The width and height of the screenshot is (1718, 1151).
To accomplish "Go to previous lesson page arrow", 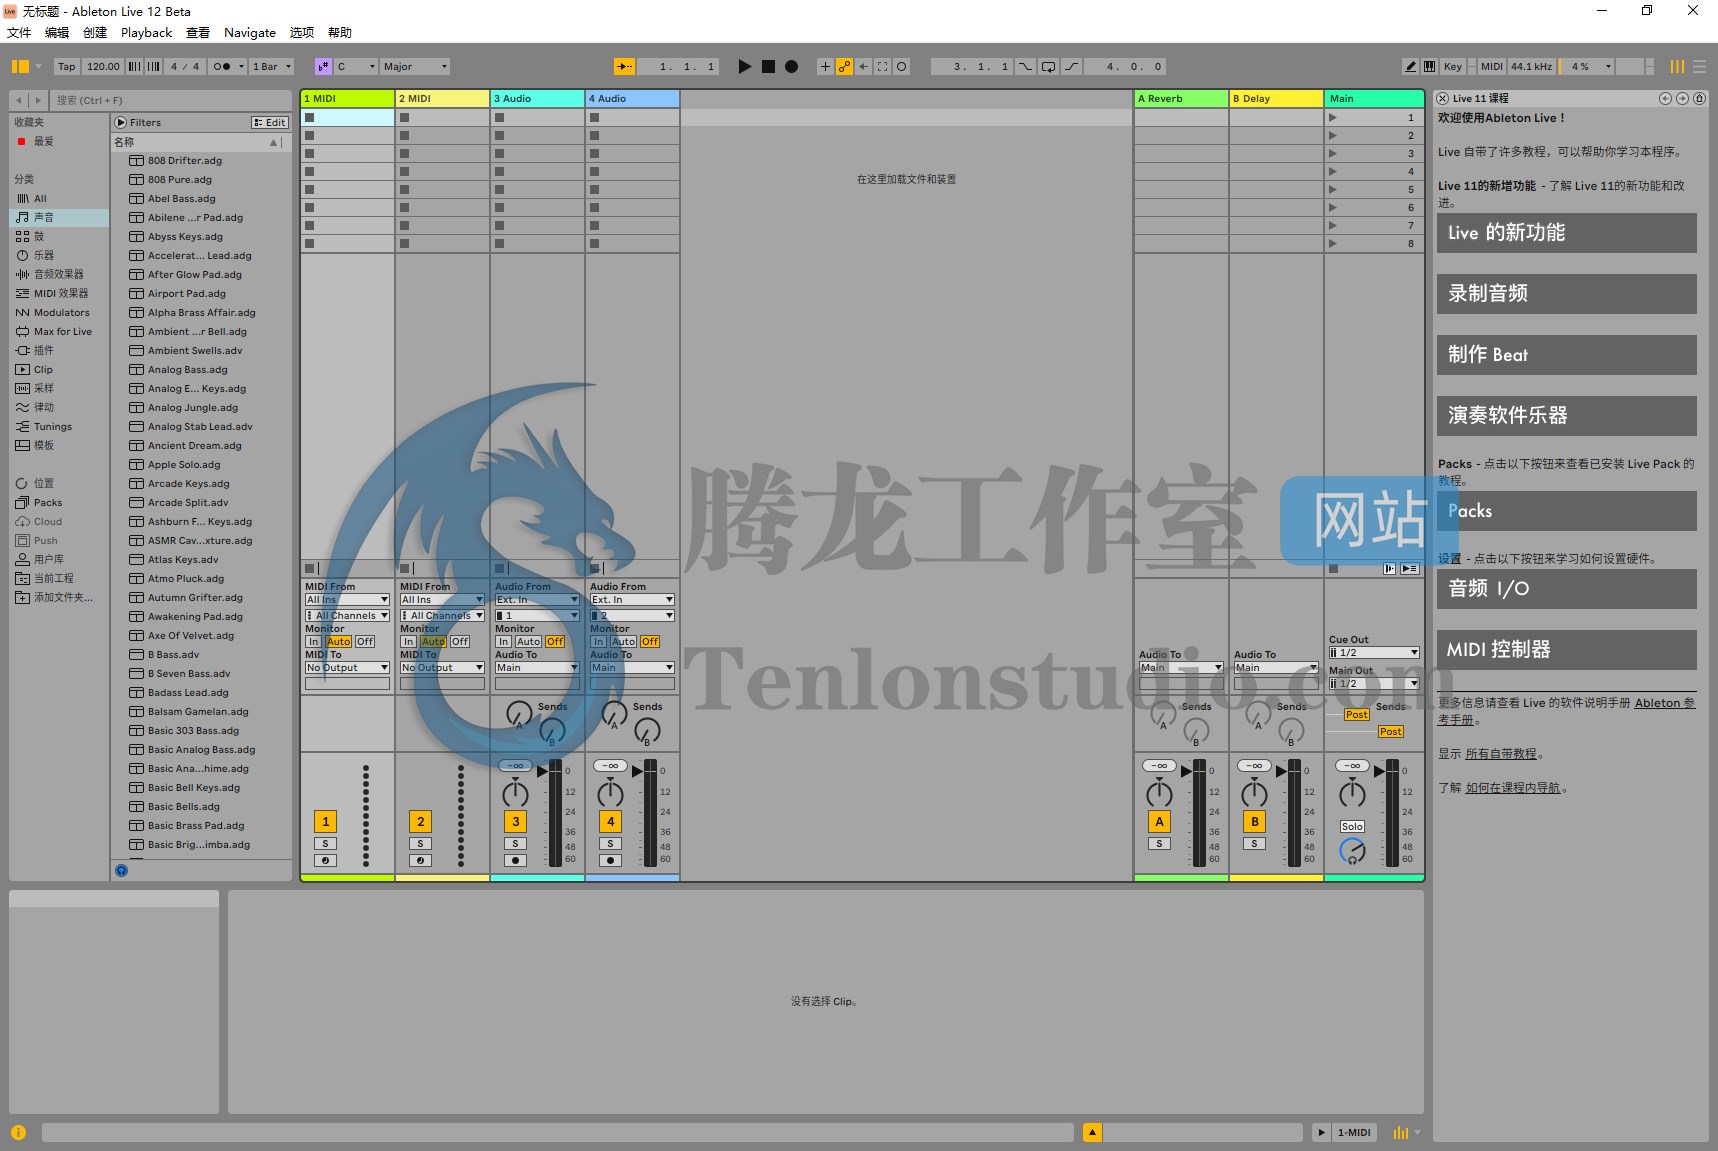I will point(1665,98).
